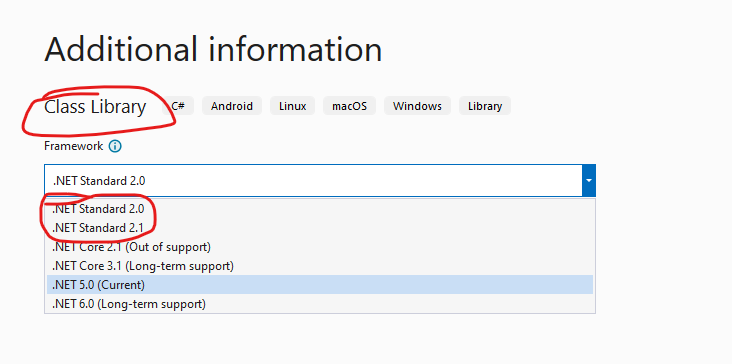This screenshot has height=364, width=732.
Task: Select .NET Core 2.1 (Out of support)
Action: (x=320, y=246)
